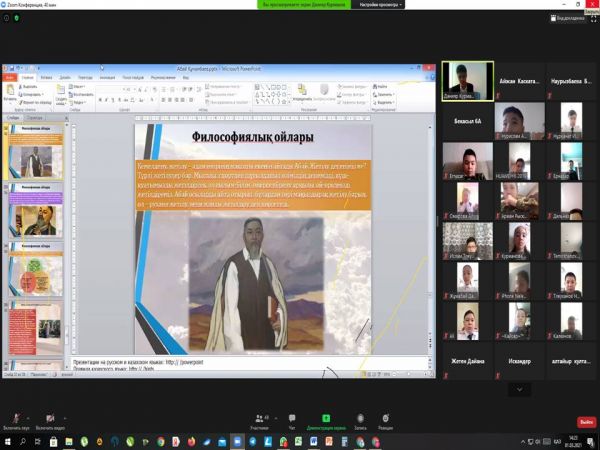
Task: Expand the video options arrow beside camera
Action: [x=65, y=413]
